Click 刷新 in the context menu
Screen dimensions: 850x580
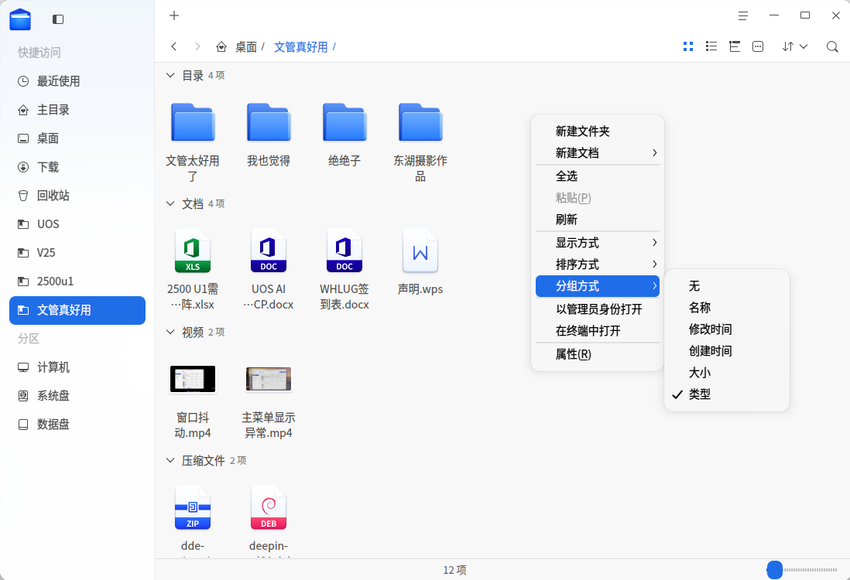tap(567, 219)
